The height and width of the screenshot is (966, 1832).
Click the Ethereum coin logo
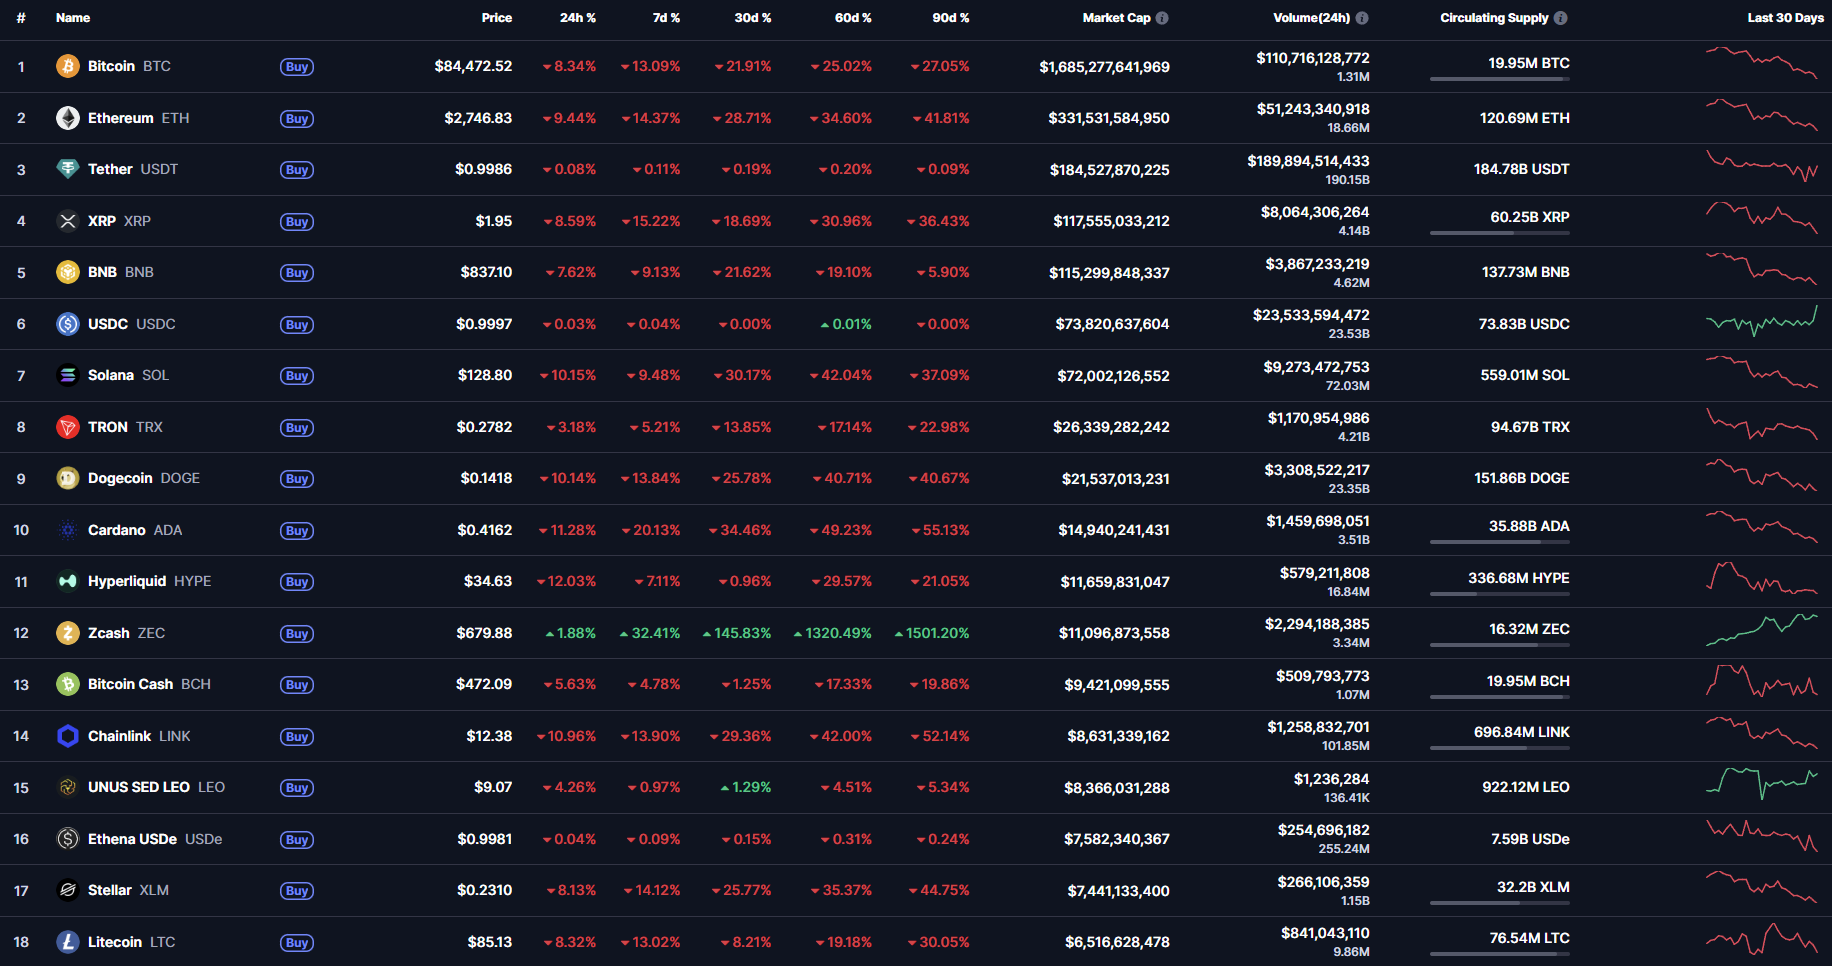(68, 118)
